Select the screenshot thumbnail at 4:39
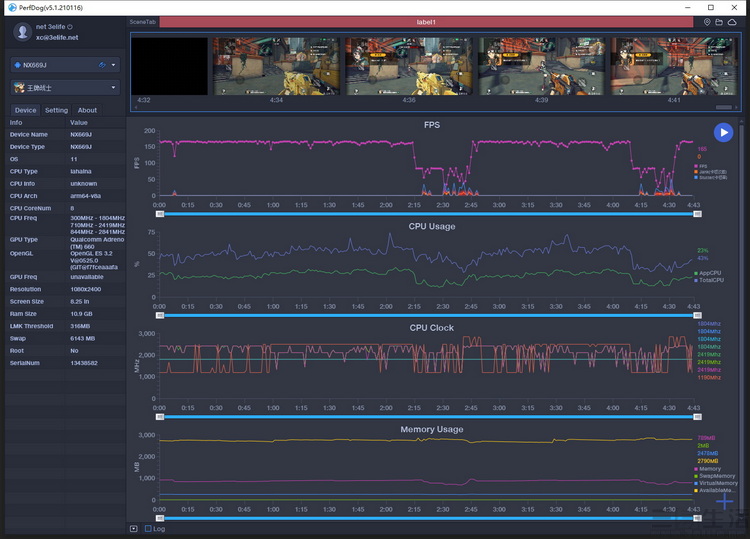Screen dimensions: 750x539 (x=541, y=66)
